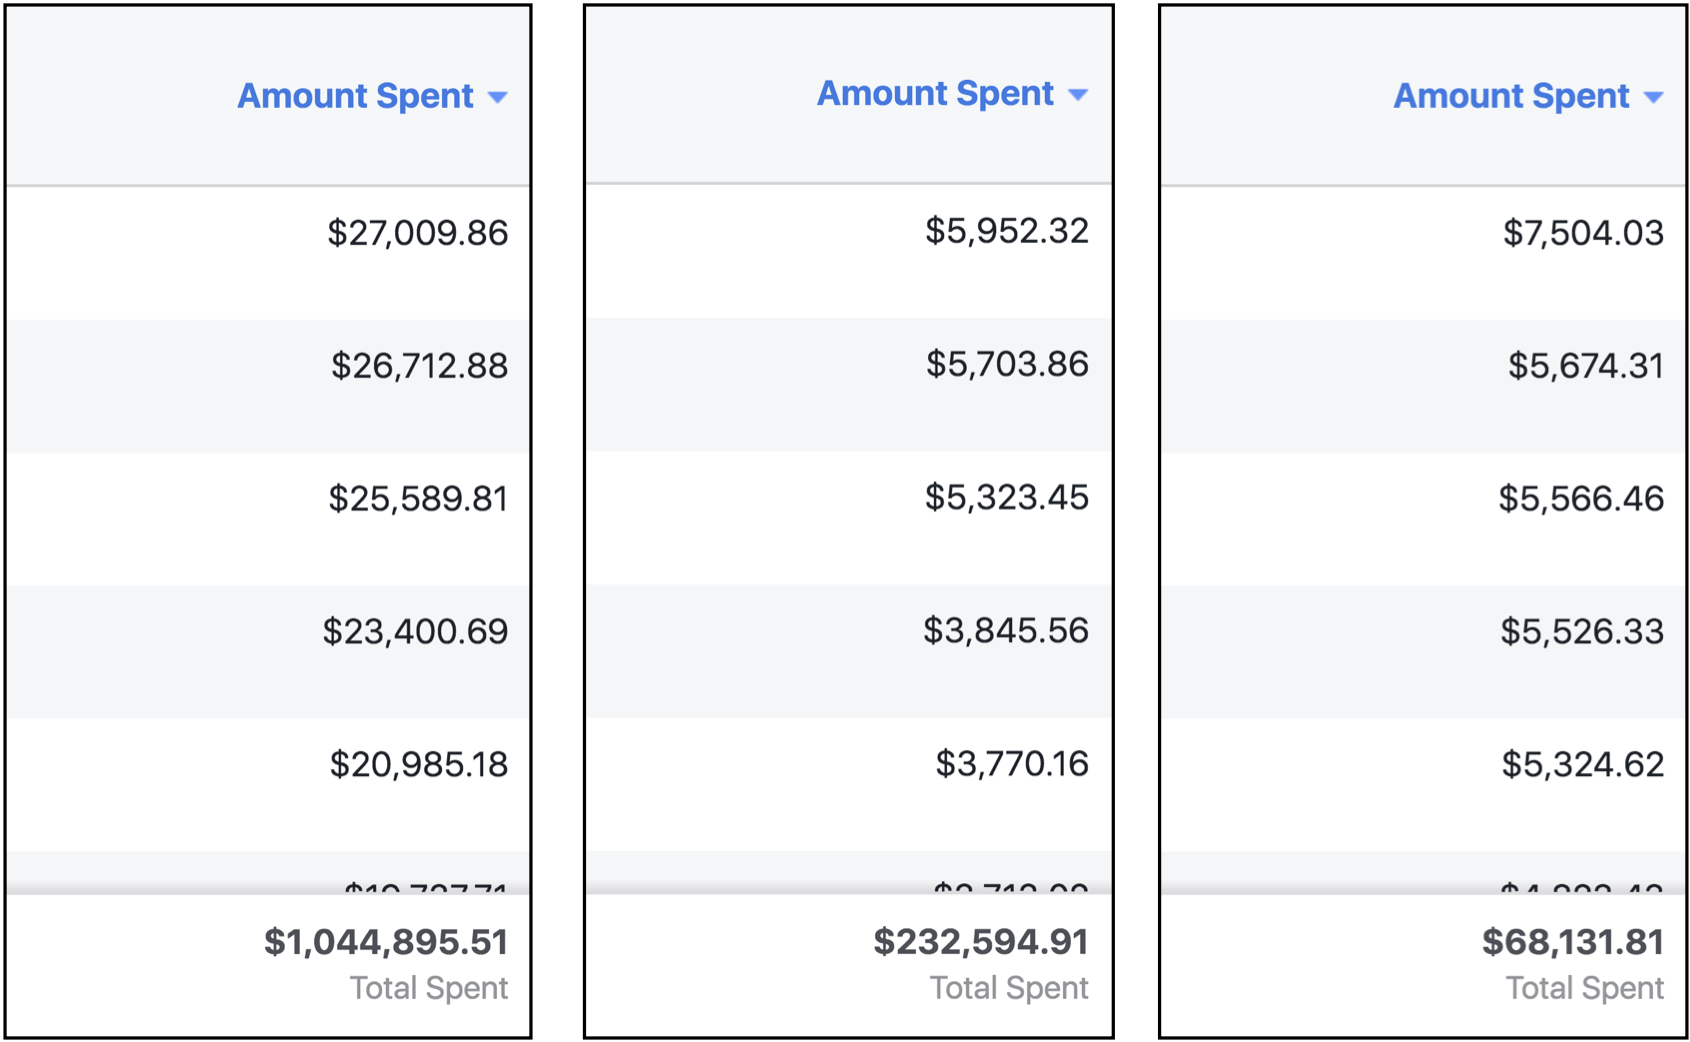
Task: Click sort arrow in the $1,044,895.51 total table
Action: (498, 97)
